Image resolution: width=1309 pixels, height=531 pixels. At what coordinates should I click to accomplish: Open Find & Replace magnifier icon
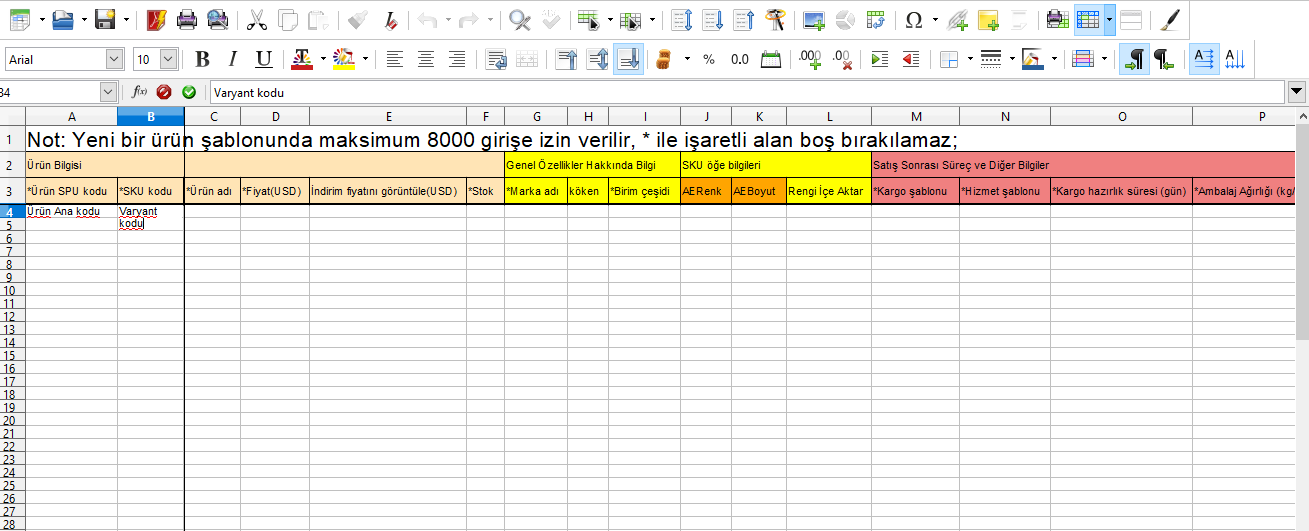tap(519, 19)
